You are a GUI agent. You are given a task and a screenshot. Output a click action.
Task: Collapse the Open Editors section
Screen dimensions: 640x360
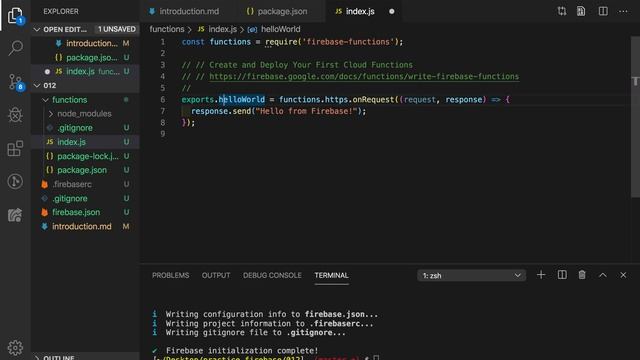[x=37, y=29]
